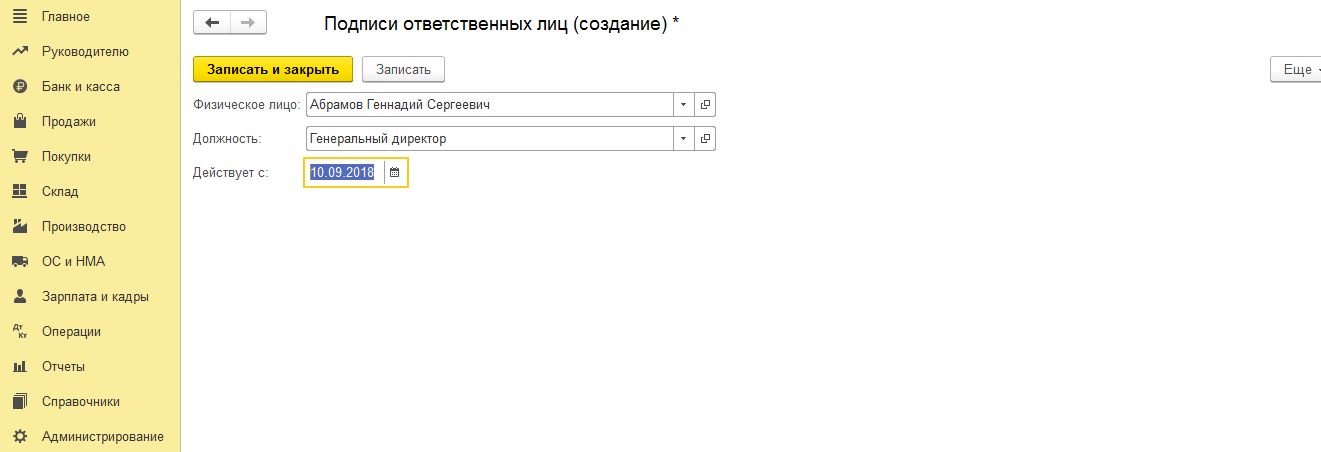Screen dimensions: 1321x452
Task: Open the Зарплата и кадры section
Action: tap(96, 297)
